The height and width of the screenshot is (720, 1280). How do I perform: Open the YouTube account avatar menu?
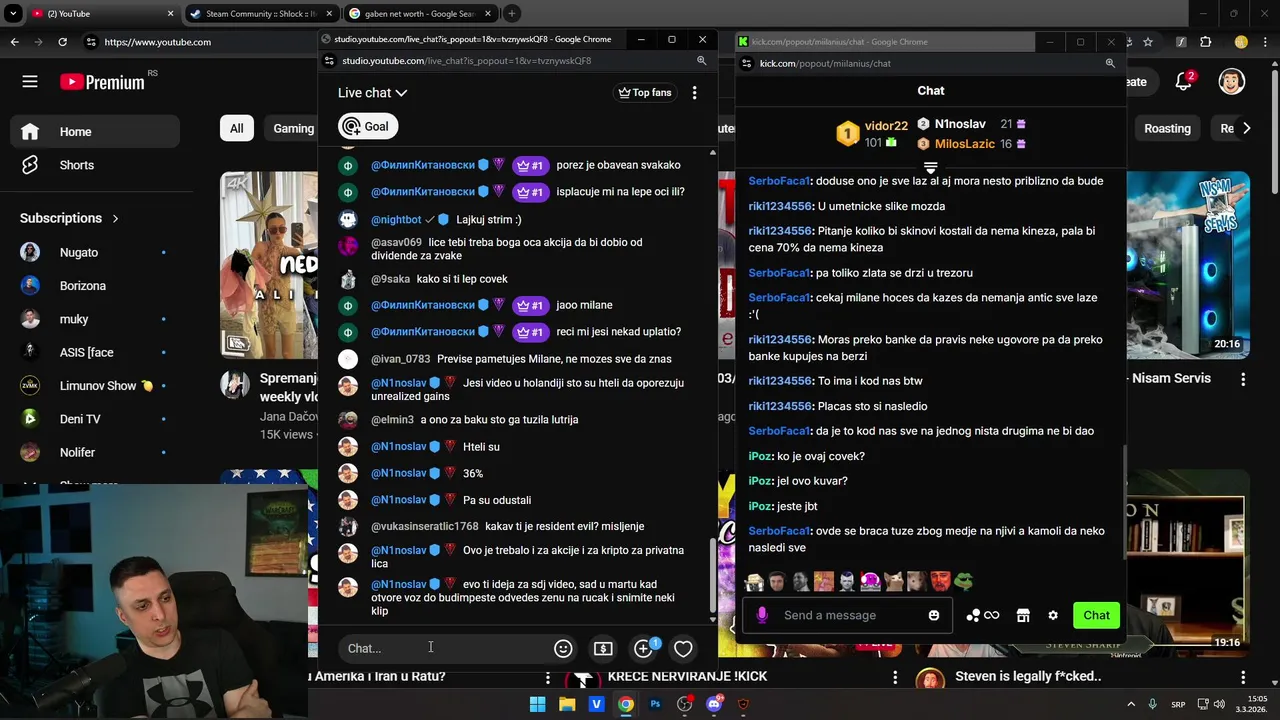pos(1232,82)
